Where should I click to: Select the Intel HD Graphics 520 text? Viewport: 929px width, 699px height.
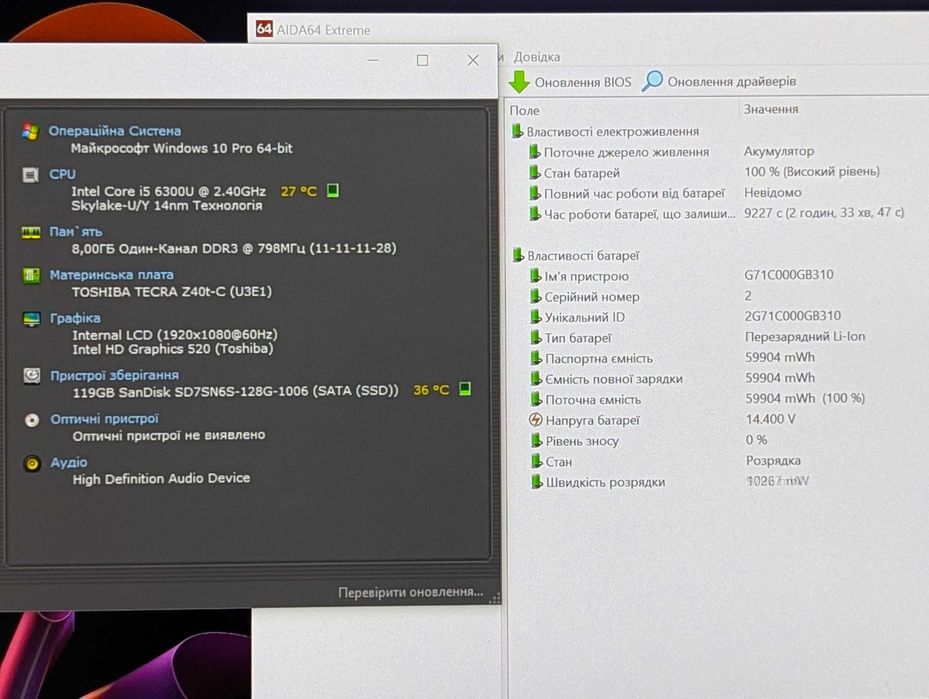[x=173, y=349]
